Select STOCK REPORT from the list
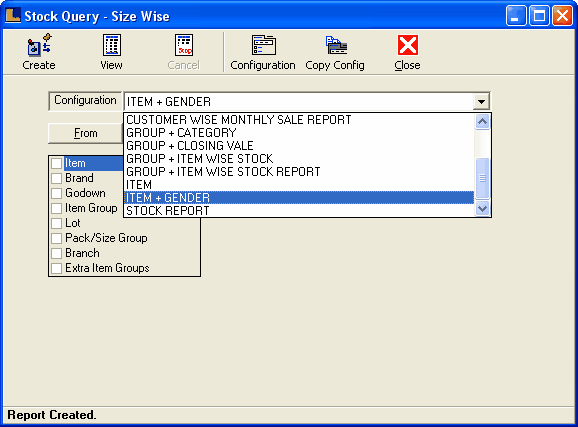Screen dimensions: 578x427 pos(299,211)
